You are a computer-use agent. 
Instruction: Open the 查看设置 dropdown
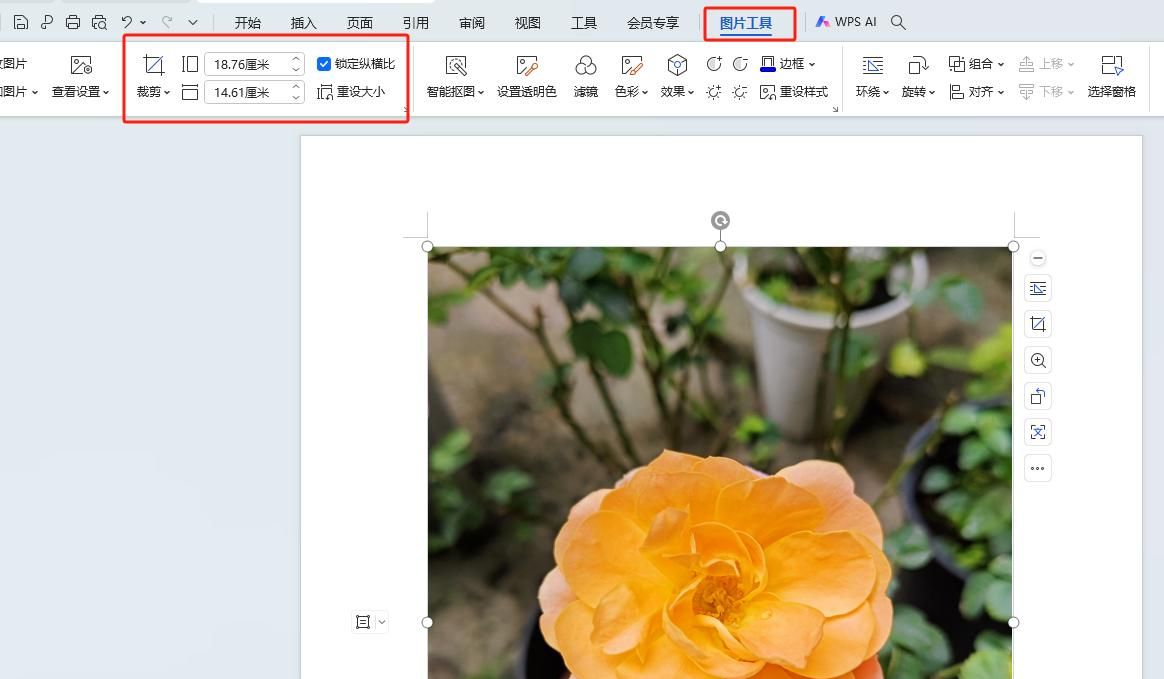80,91
